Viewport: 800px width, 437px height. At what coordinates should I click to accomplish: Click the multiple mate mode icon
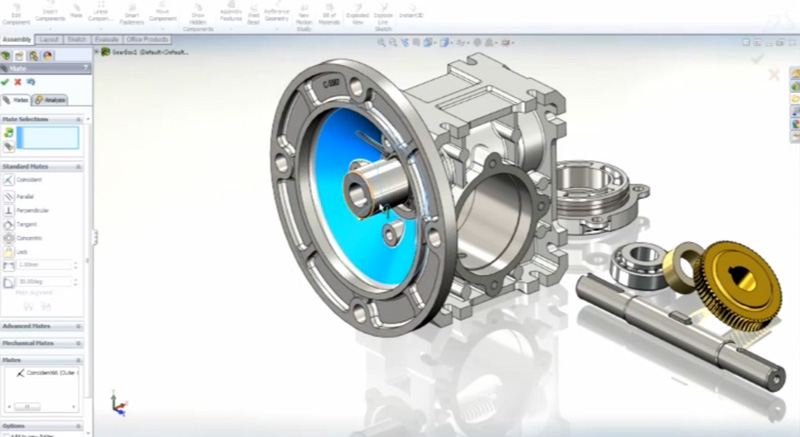pyautogui.click(x=8, y=147)
